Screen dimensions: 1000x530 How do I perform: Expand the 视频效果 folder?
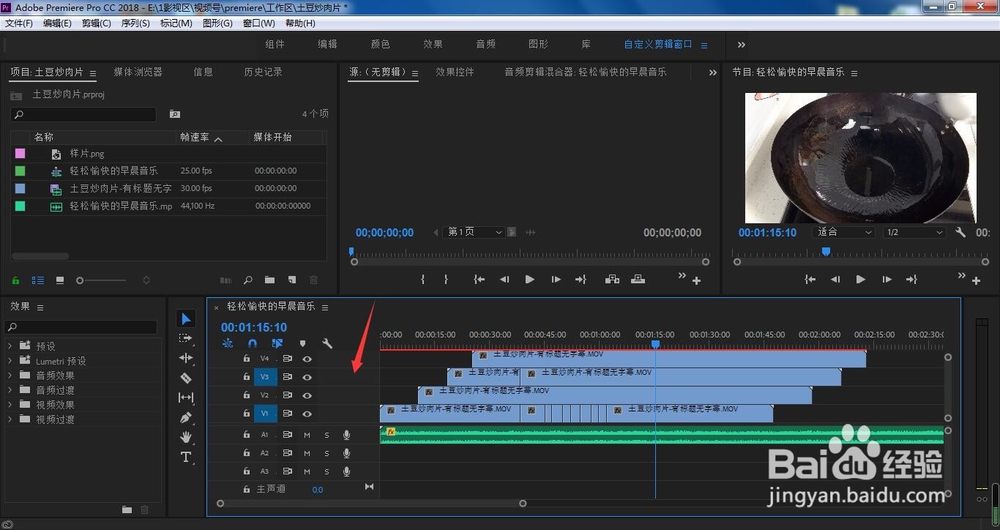[x=10, y=404]
